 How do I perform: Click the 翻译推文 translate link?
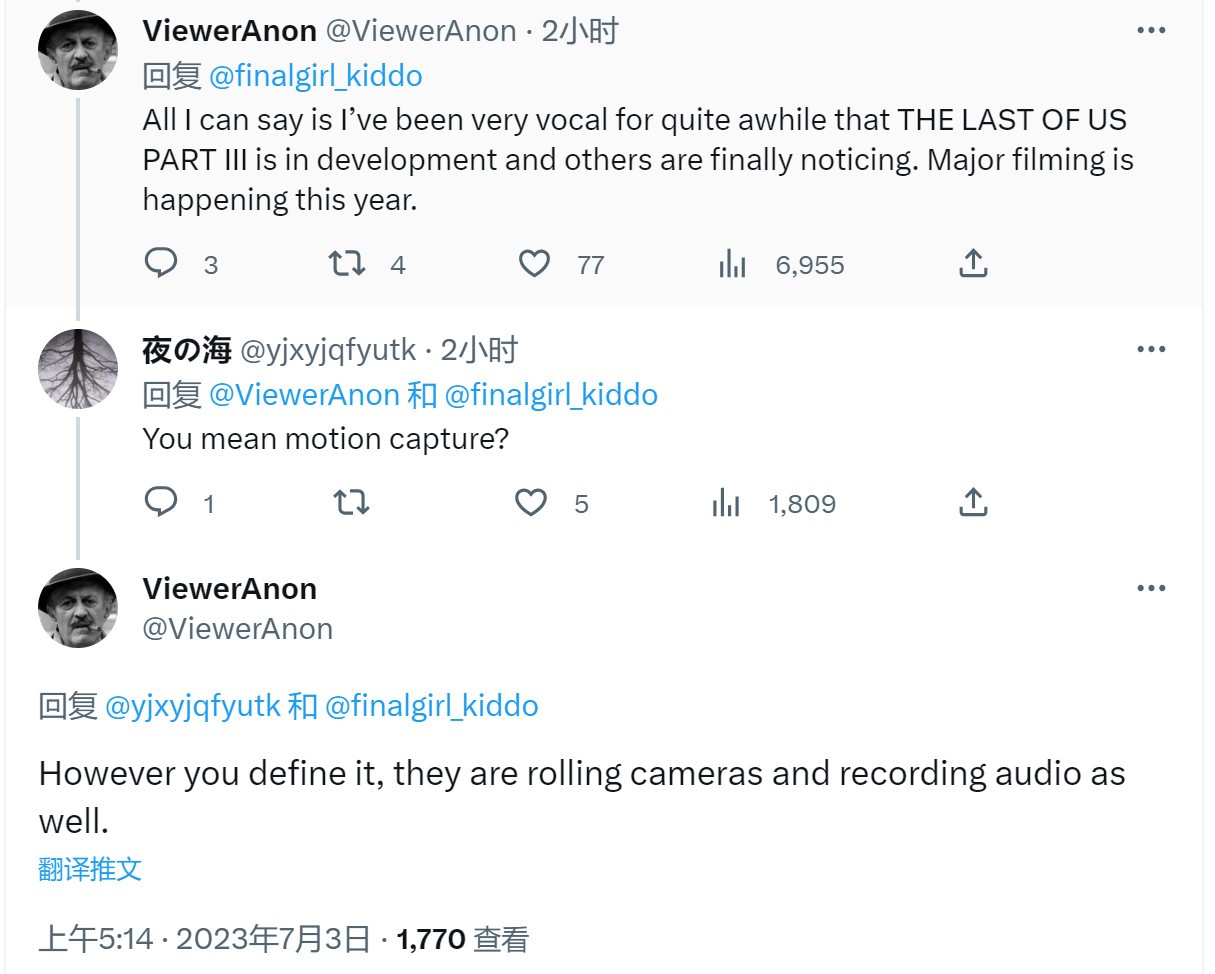coord(90,869)
